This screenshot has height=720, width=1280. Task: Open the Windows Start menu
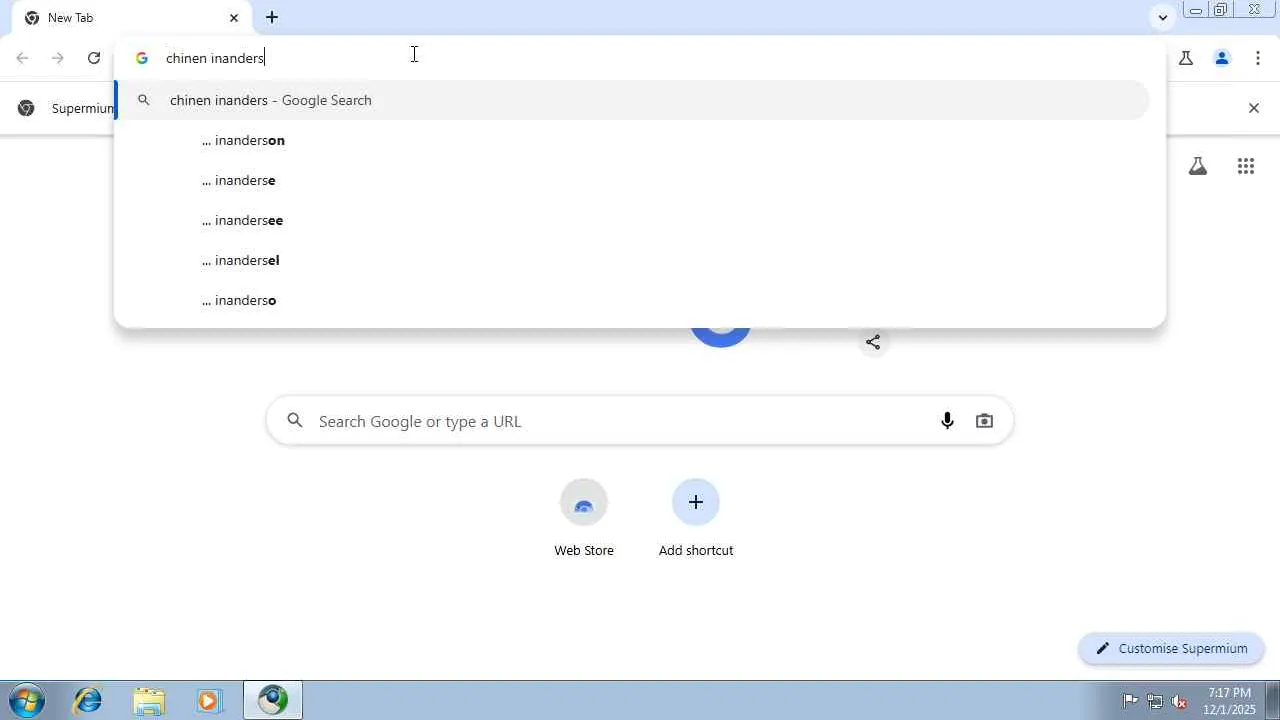(x=27, y=700)
